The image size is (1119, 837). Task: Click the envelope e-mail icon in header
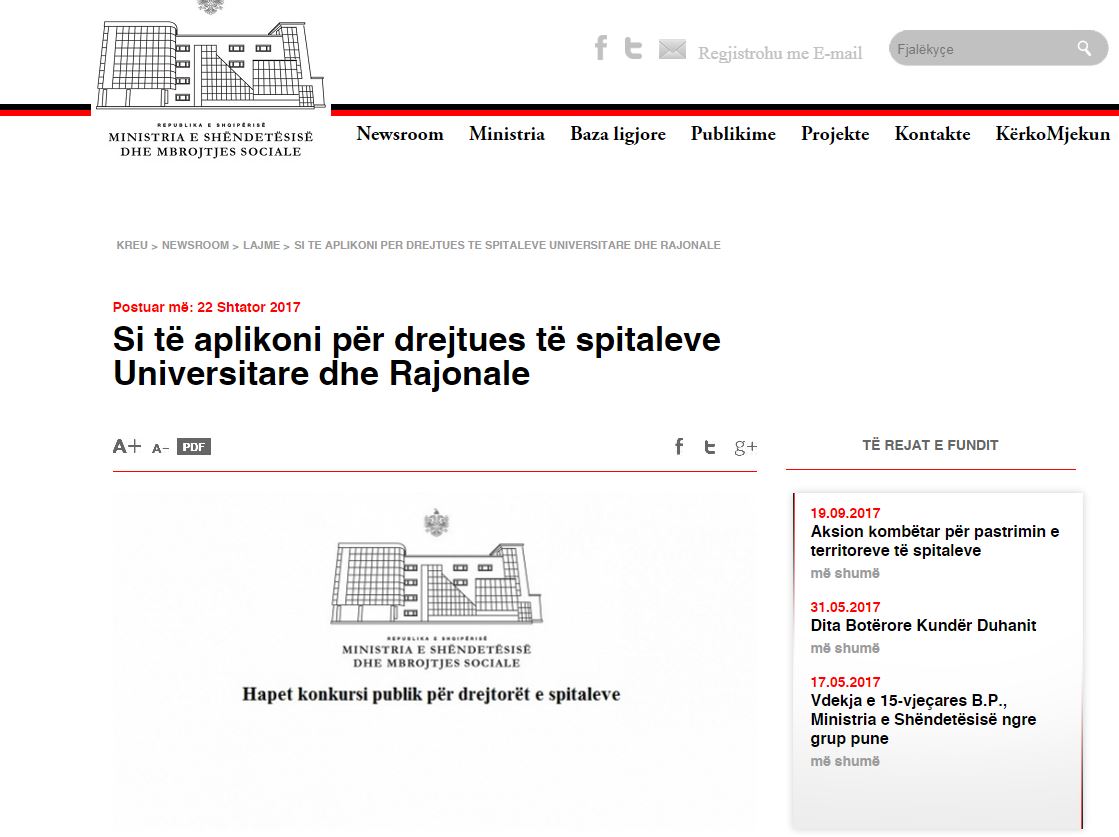672,49
